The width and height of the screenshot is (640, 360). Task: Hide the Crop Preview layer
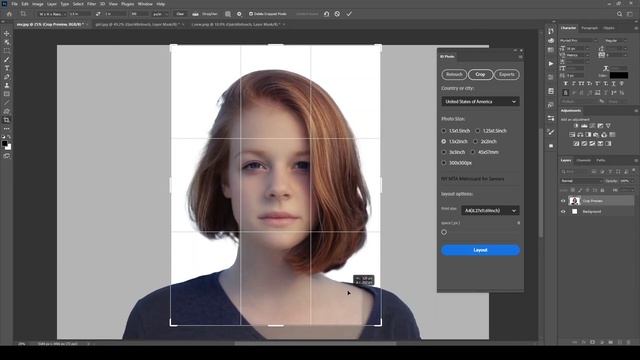[x=563, y=201]
